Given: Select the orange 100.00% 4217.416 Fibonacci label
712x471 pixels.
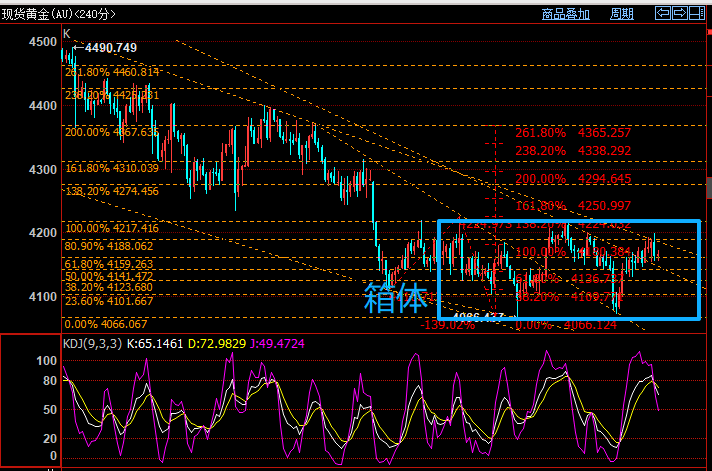Looking at the screenshot, I should (112, 228).
